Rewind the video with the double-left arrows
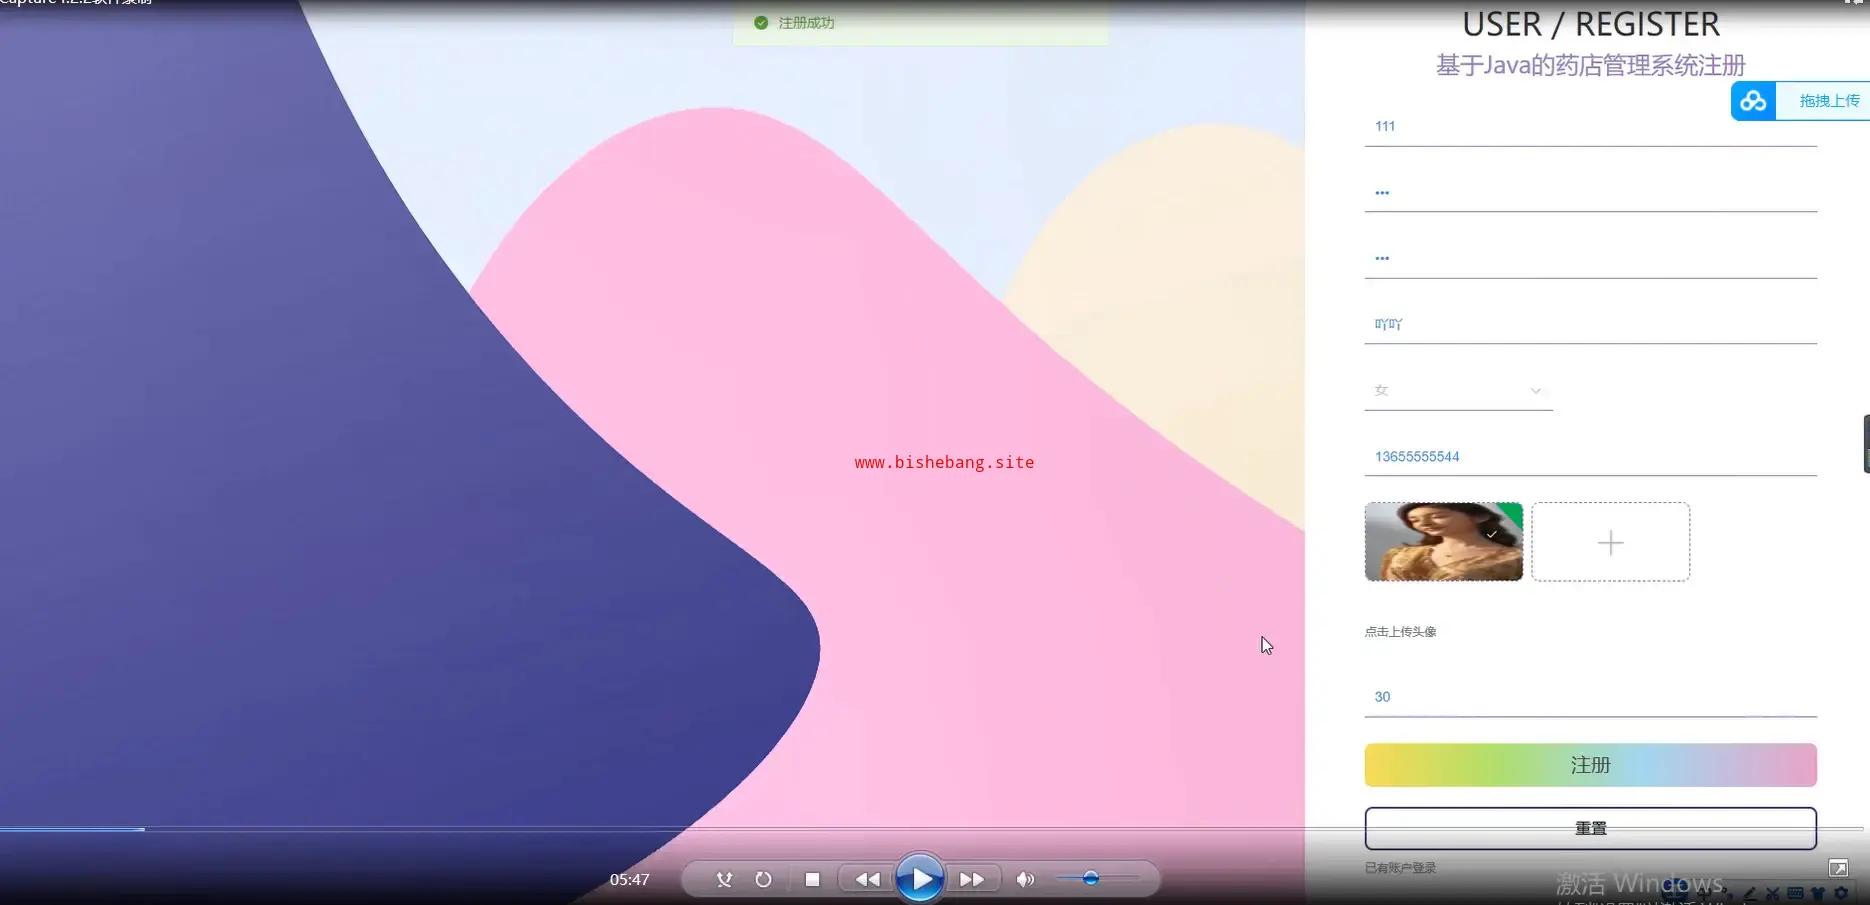This screenshot has height=905, width=1870. pos(867,880)
